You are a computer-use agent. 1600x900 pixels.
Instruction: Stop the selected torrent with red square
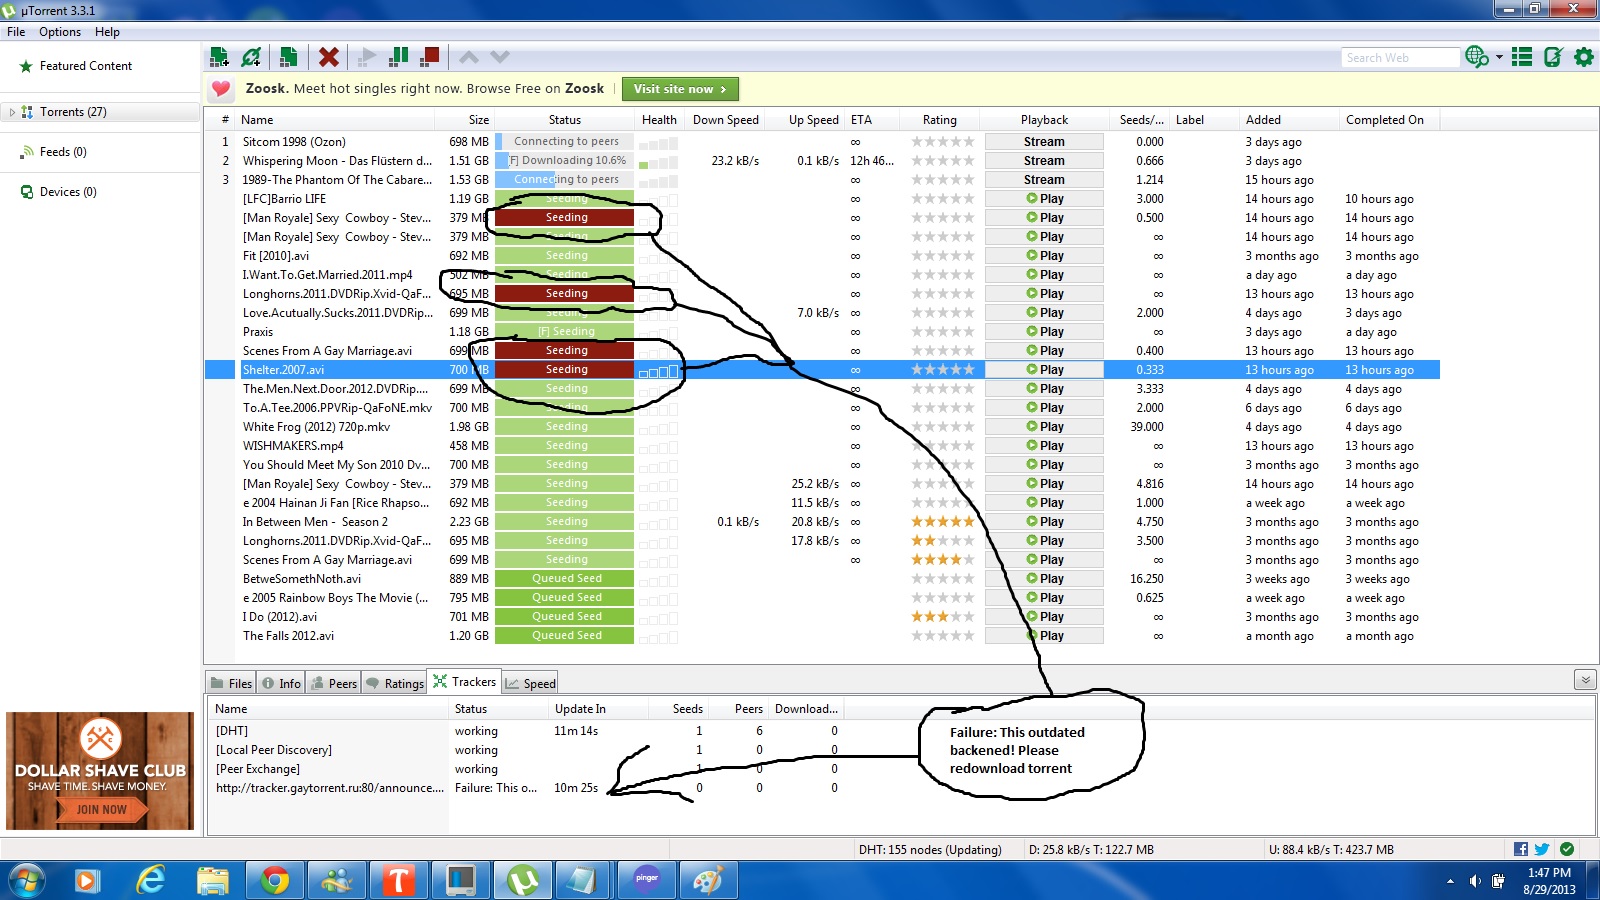pyautogui.click(x=430, y=57)
